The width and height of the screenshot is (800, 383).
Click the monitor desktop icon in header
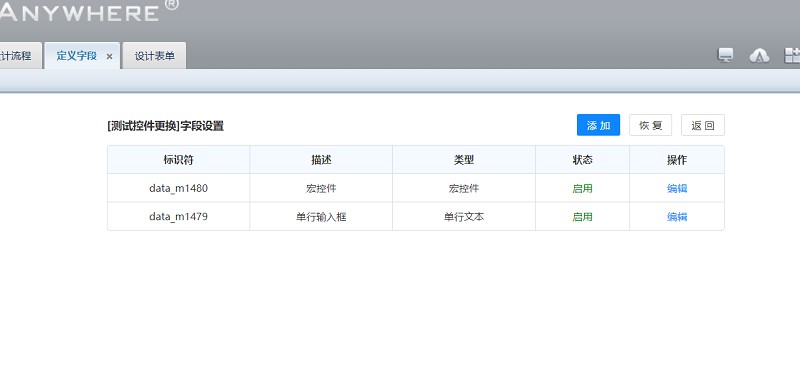click(726, 56)
